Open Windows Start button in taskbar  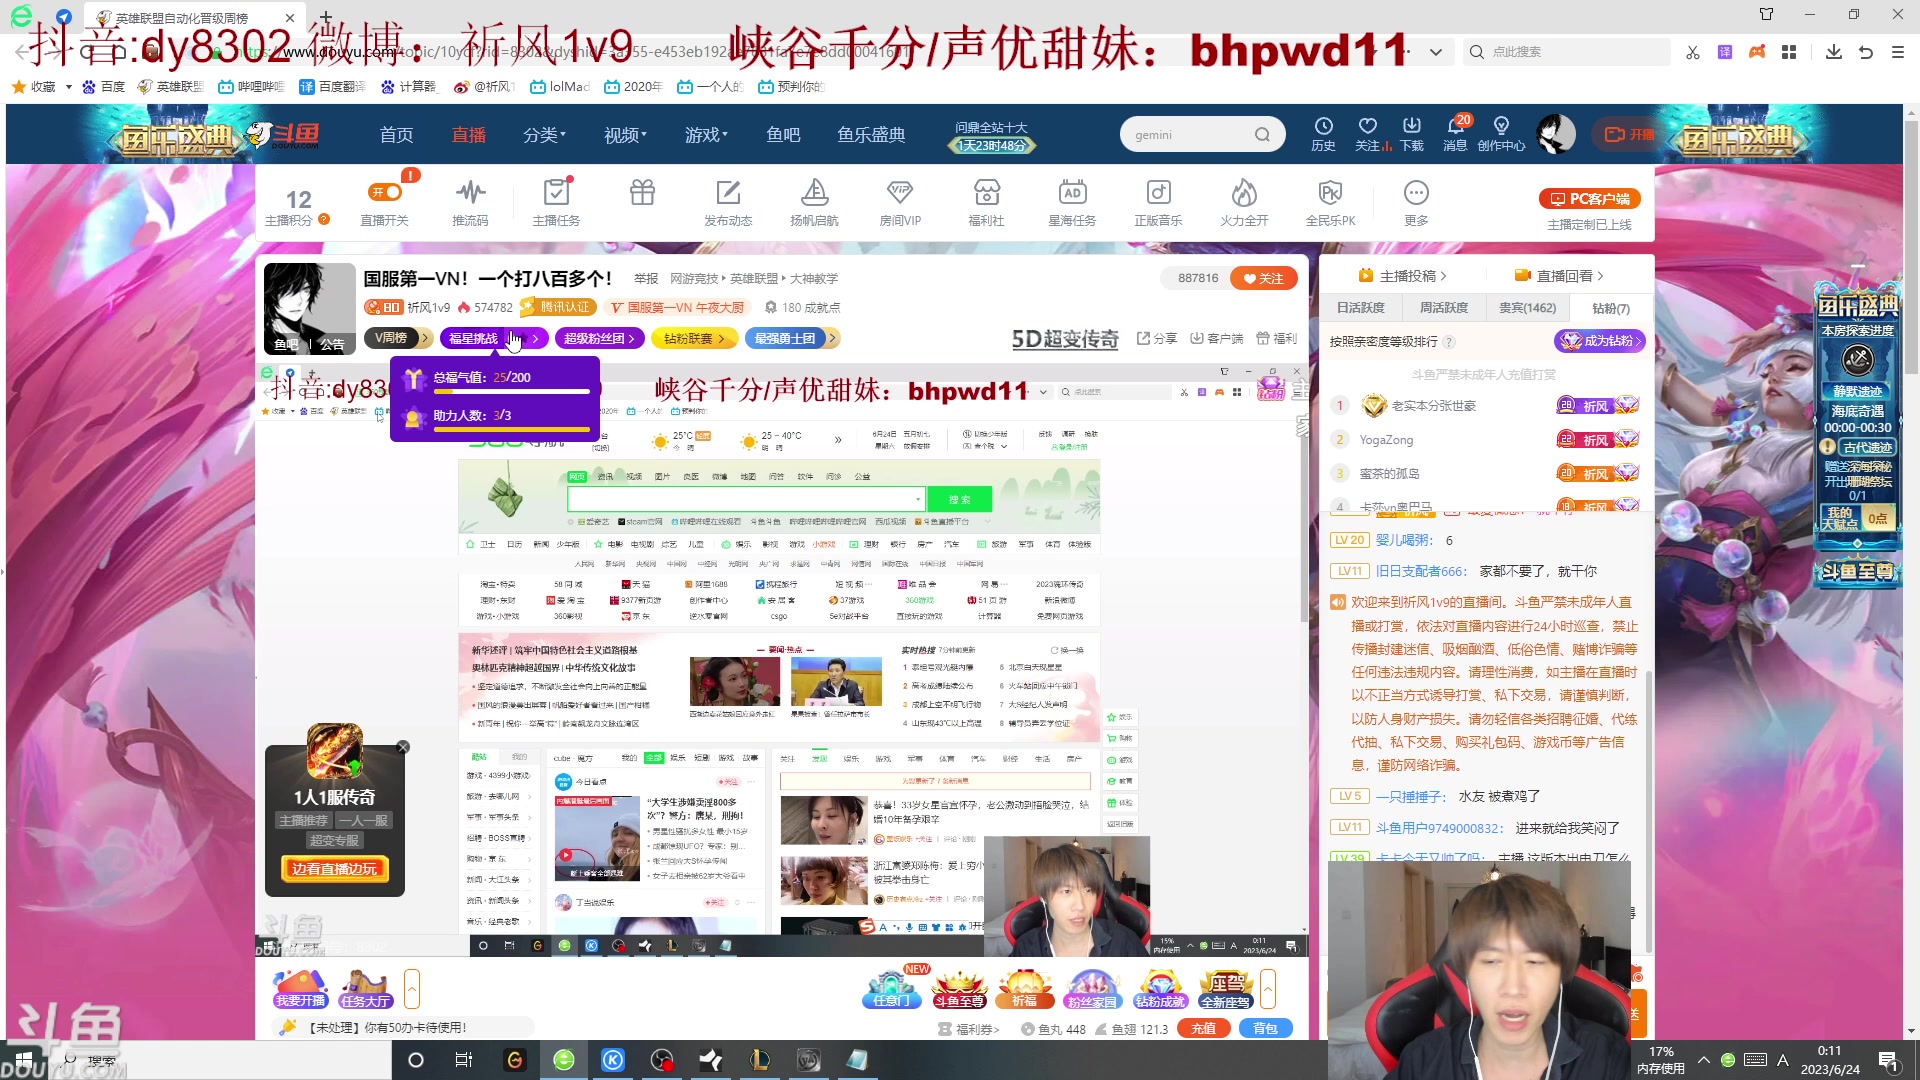pyautogui.click(x=23, y=1059)
